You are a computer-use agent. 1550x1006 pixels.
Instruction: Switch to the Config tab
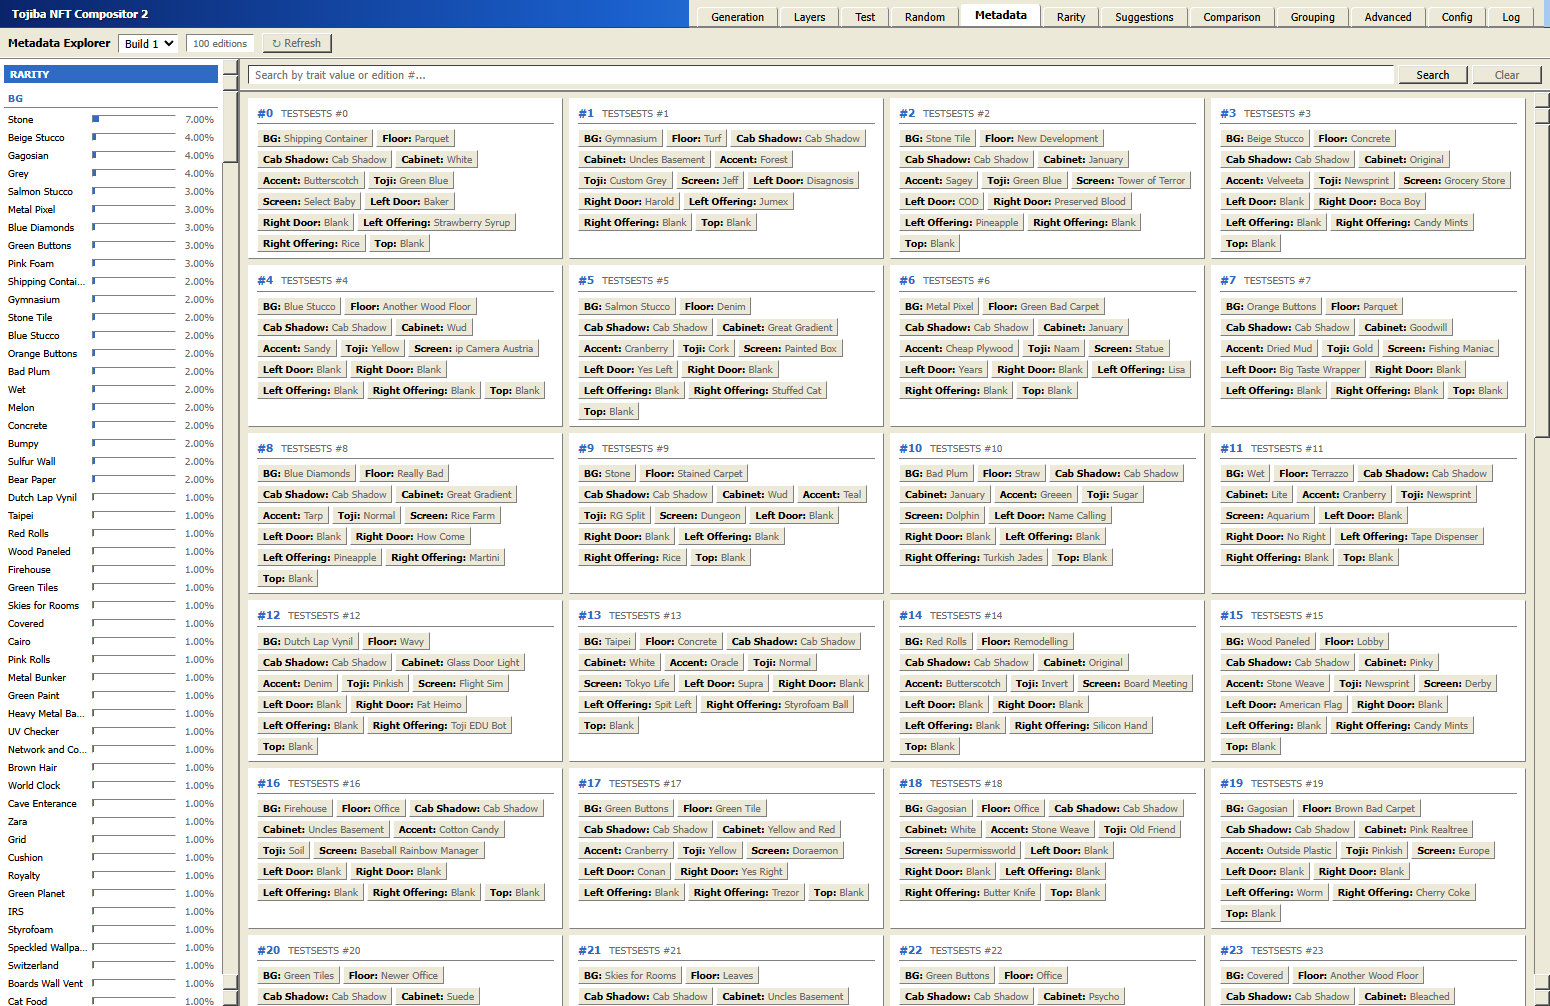tap(1456, 17)
